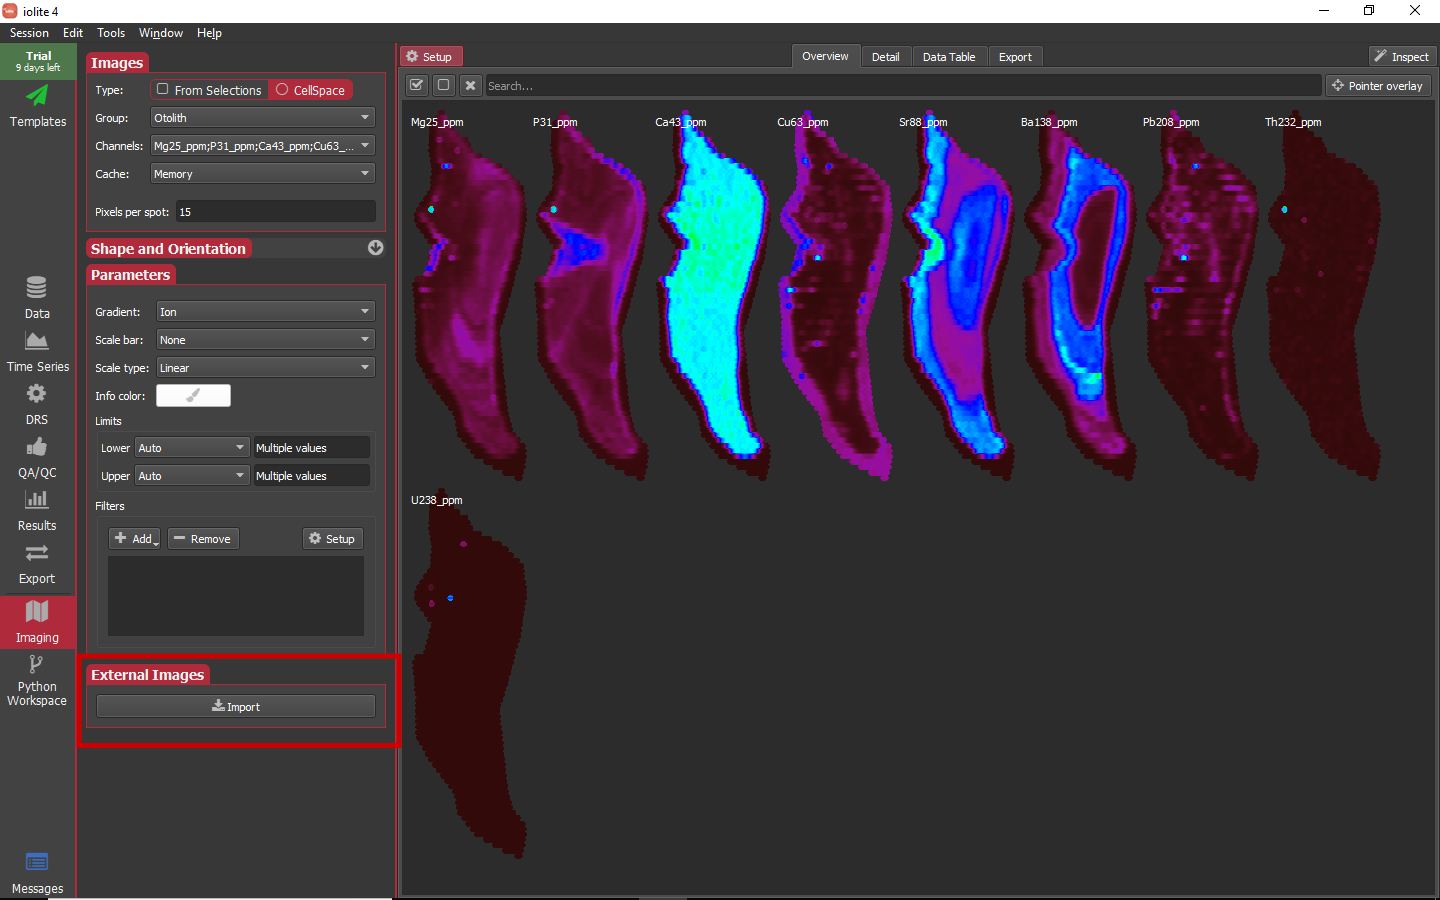Image resolution: width=1440 pixels, height=900 pixels.
Task: Click the image Search field
Action: coord(903,86)
